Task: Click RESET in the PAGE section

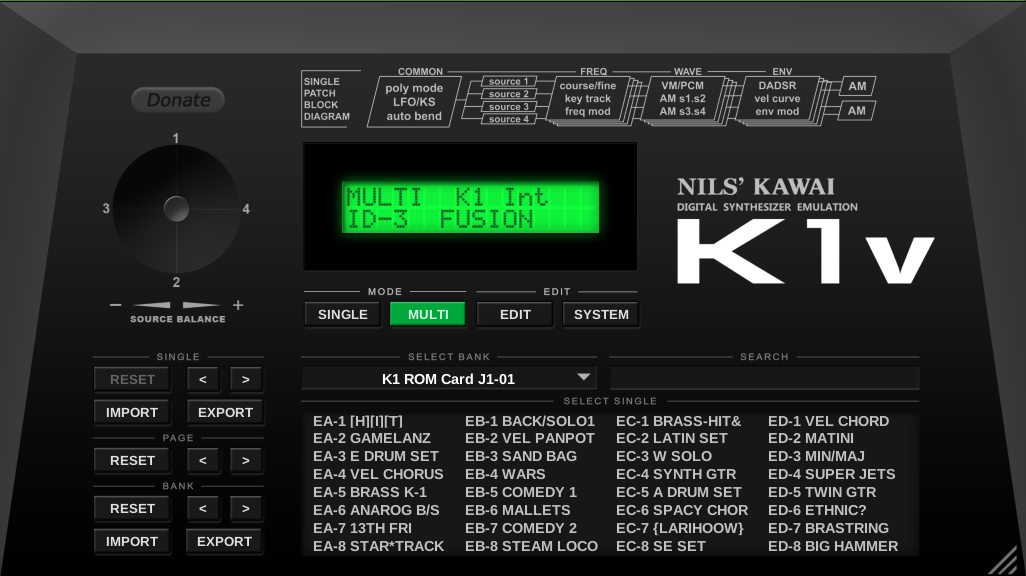Action: tap(132, 460)
